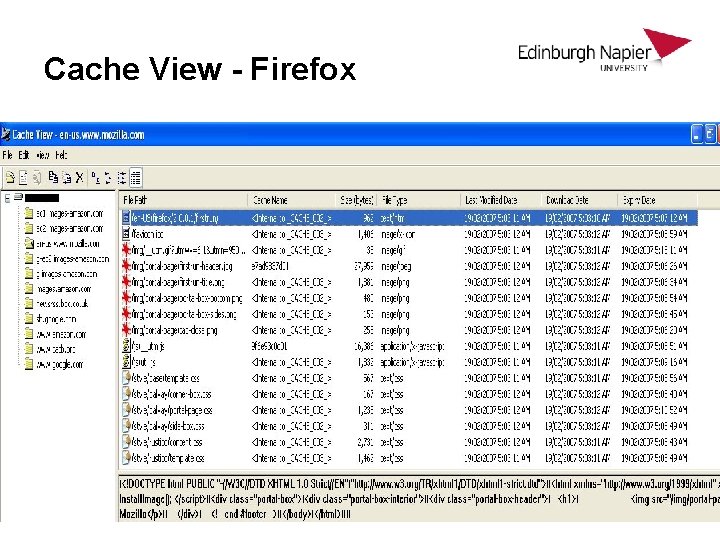Open the Edit menu
This screenshot has width=720, height=540.
pos(24,155)
